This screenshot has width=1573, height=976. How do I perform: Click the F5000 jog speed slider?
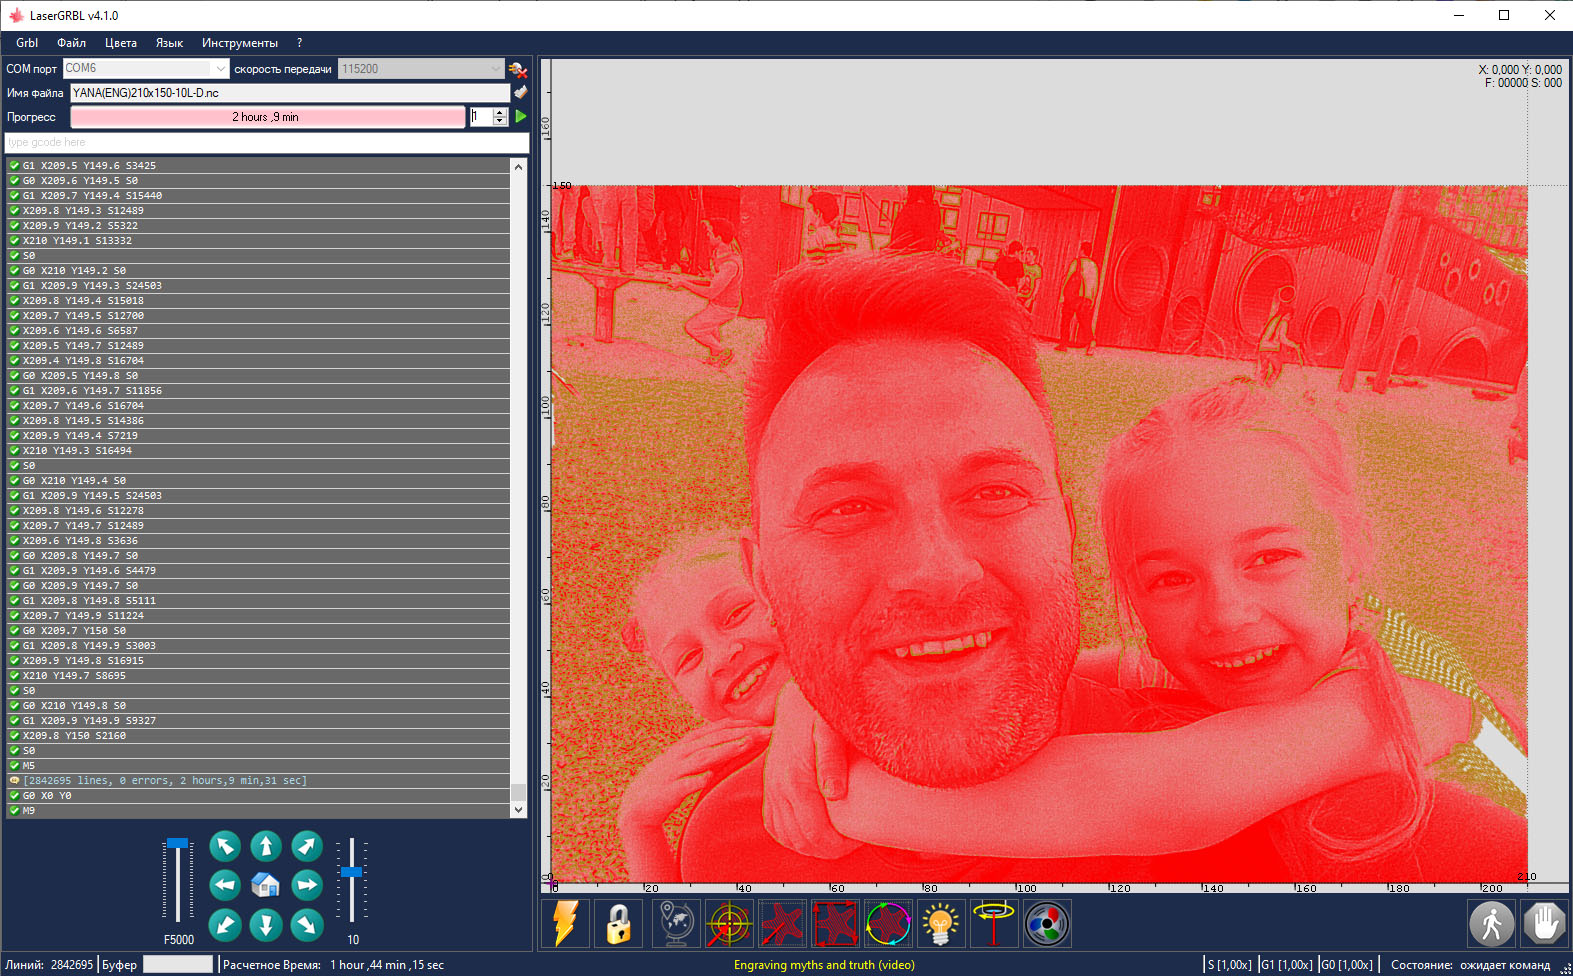point(178,880)
